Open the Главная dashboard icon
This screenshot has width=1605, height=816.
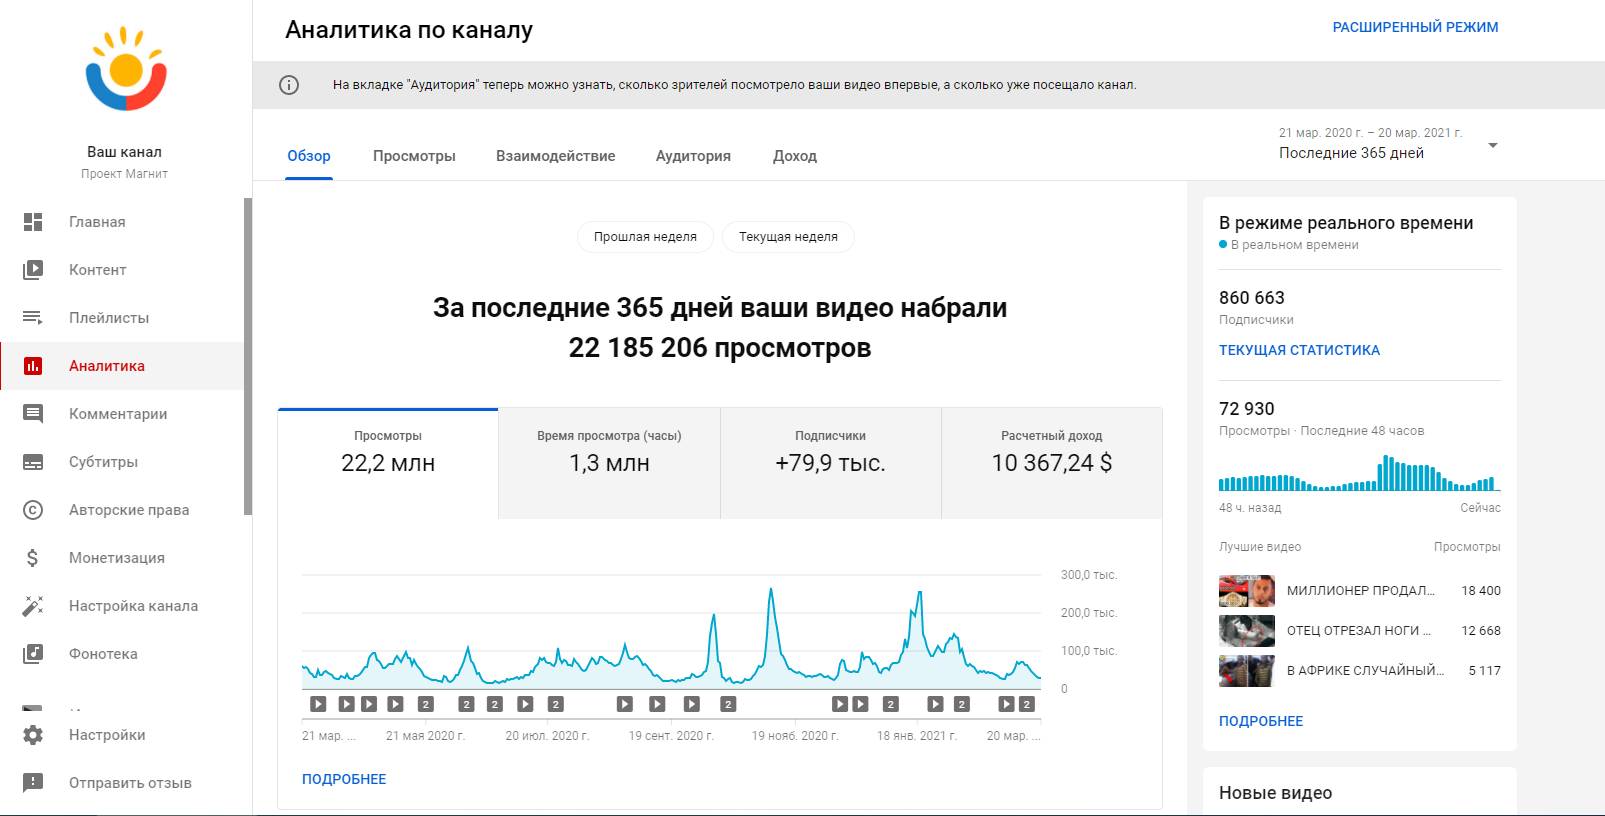pos(33,222)
